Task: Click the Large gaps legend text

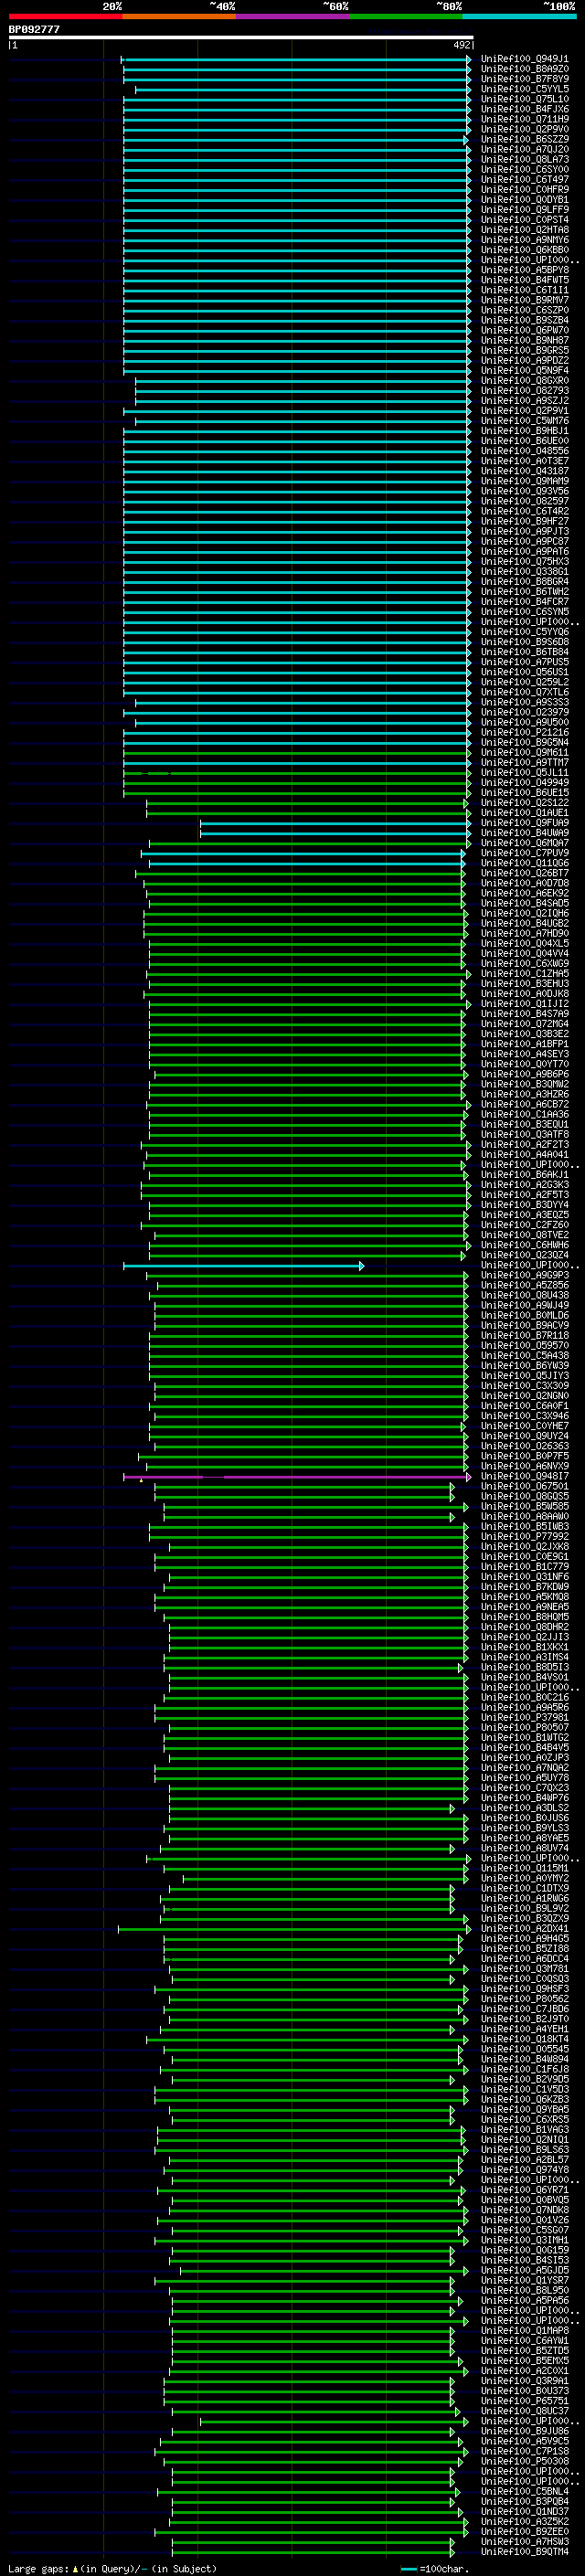Action: (x=112, y=2569)
